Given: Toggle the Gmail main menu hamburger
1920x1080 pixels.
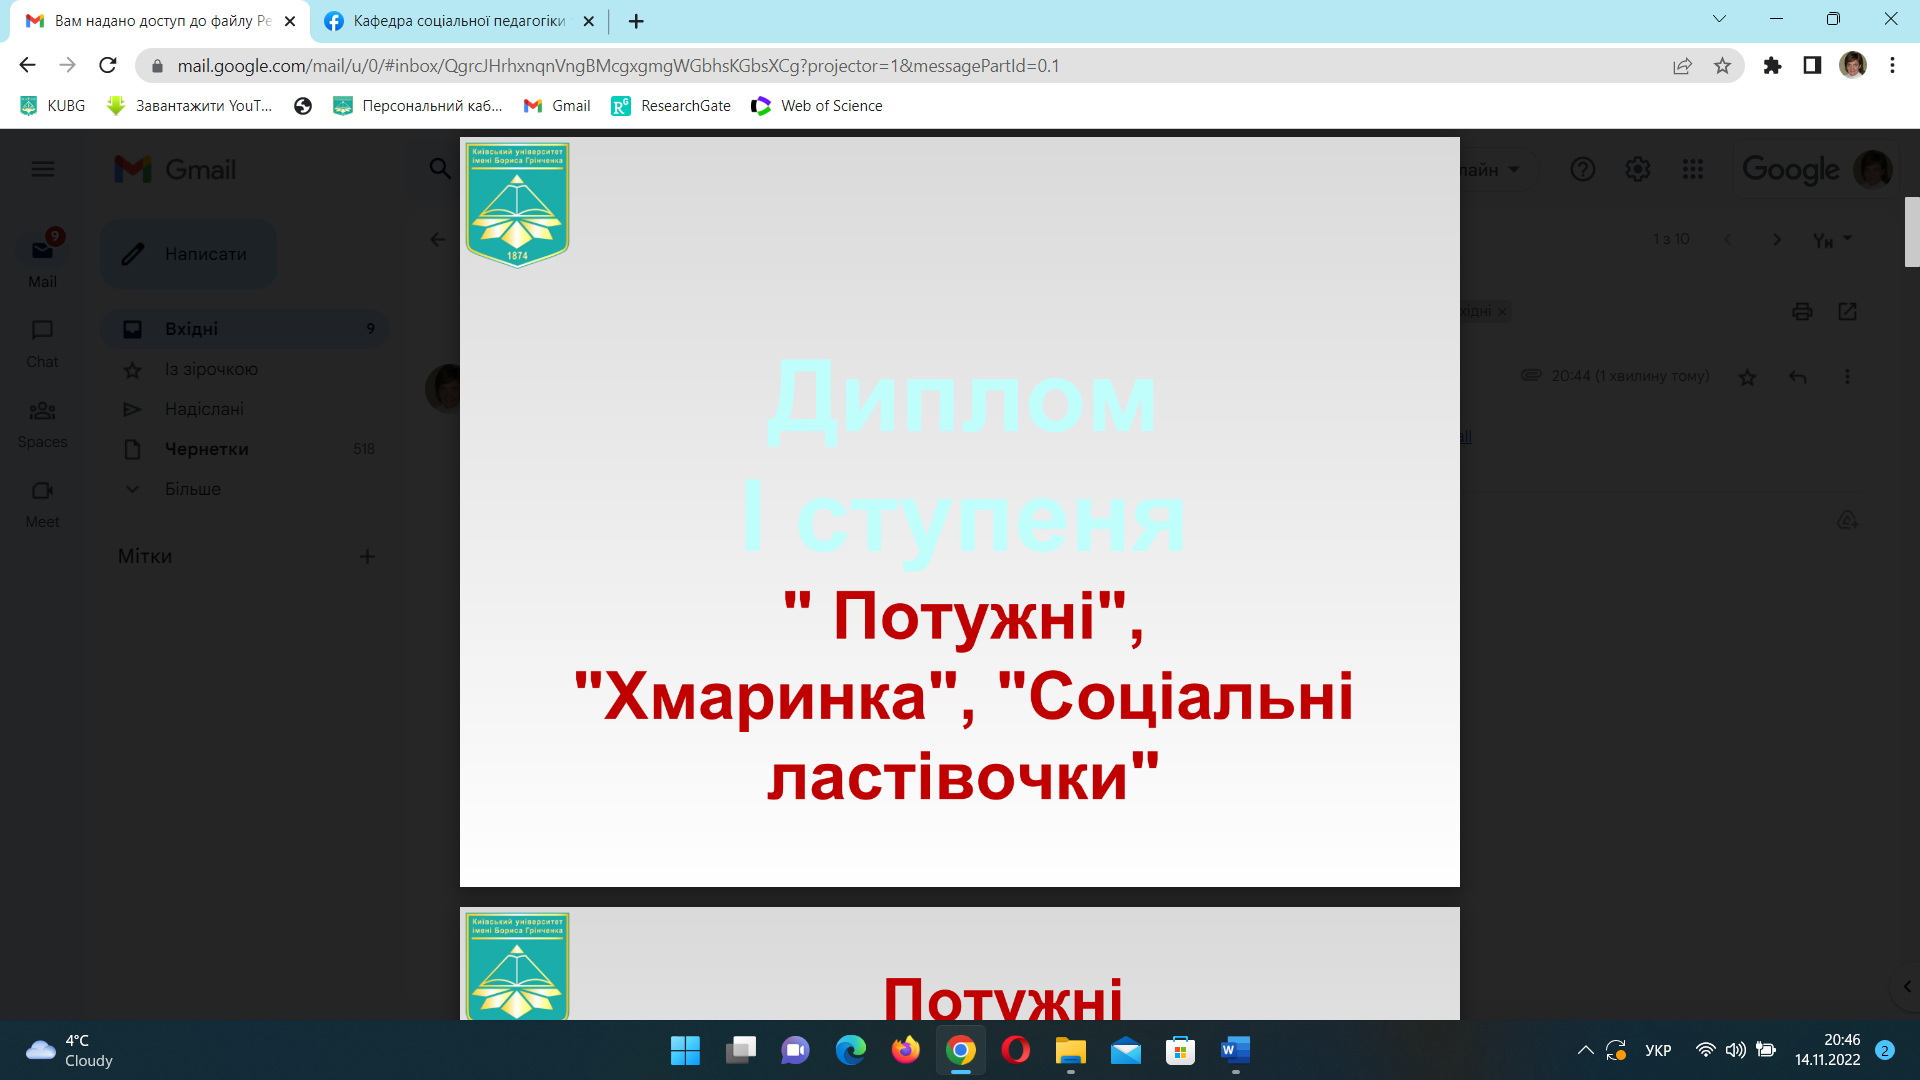Looking at the screenshot, I should click(43, 169).
